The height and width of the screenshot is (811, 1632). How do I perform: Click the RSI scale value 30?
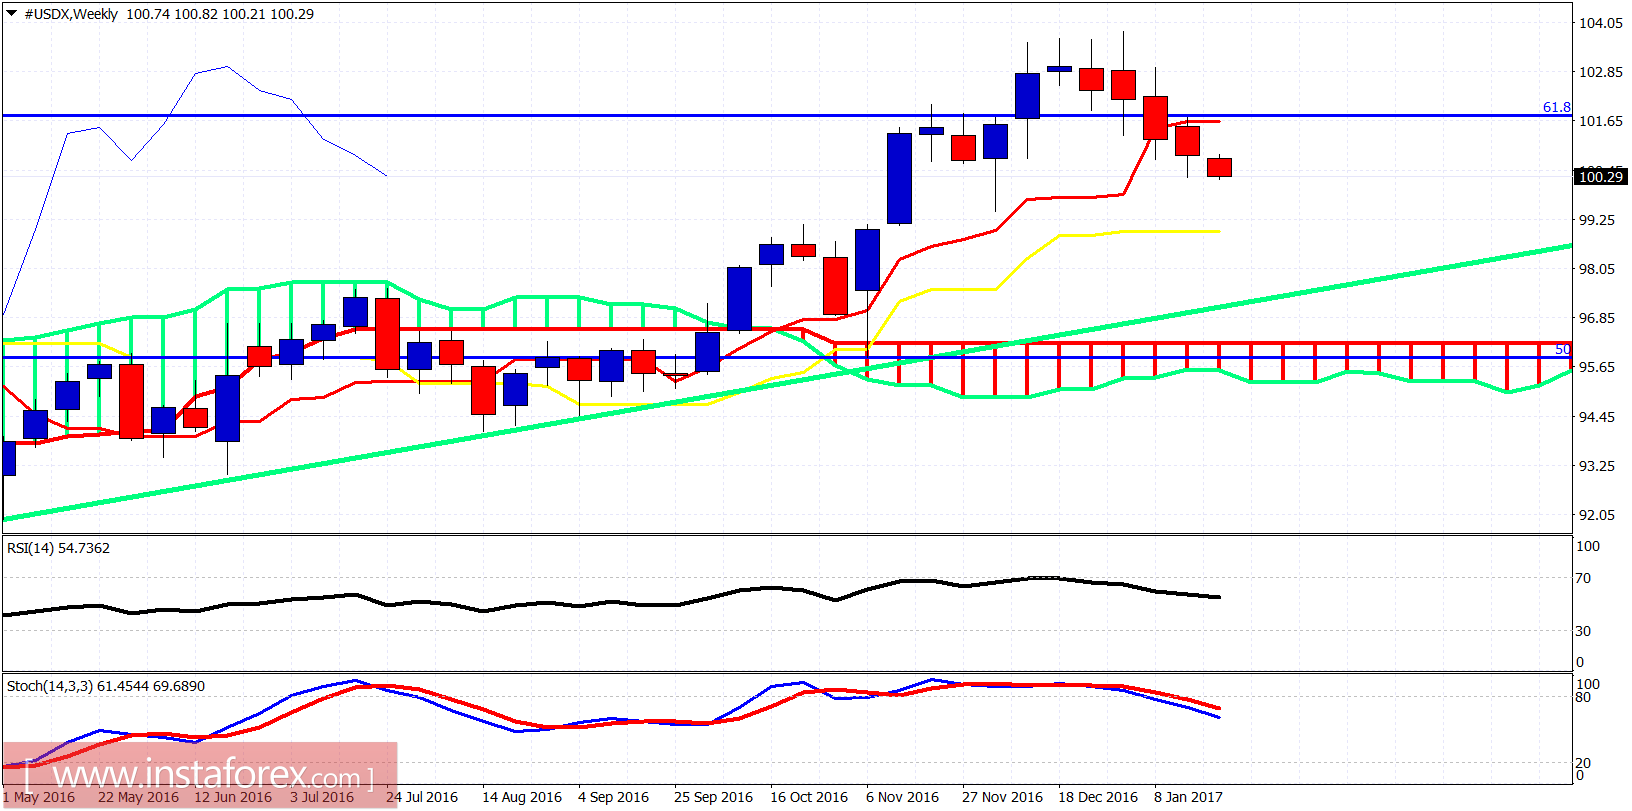pos(1583,631)
